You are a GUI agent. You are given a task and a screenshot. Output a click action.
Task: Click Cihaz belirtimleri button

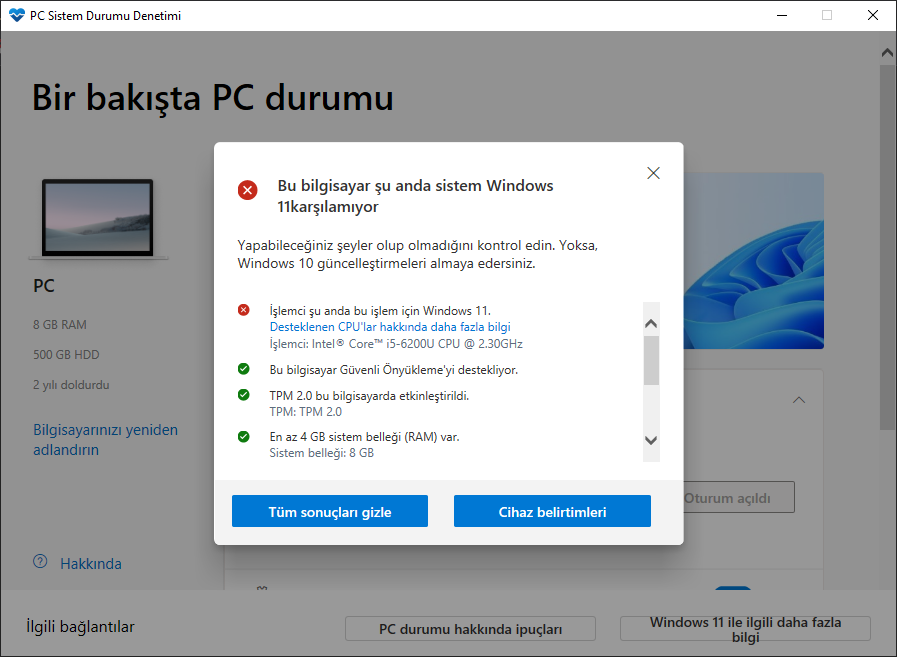[x=552, y=511]
